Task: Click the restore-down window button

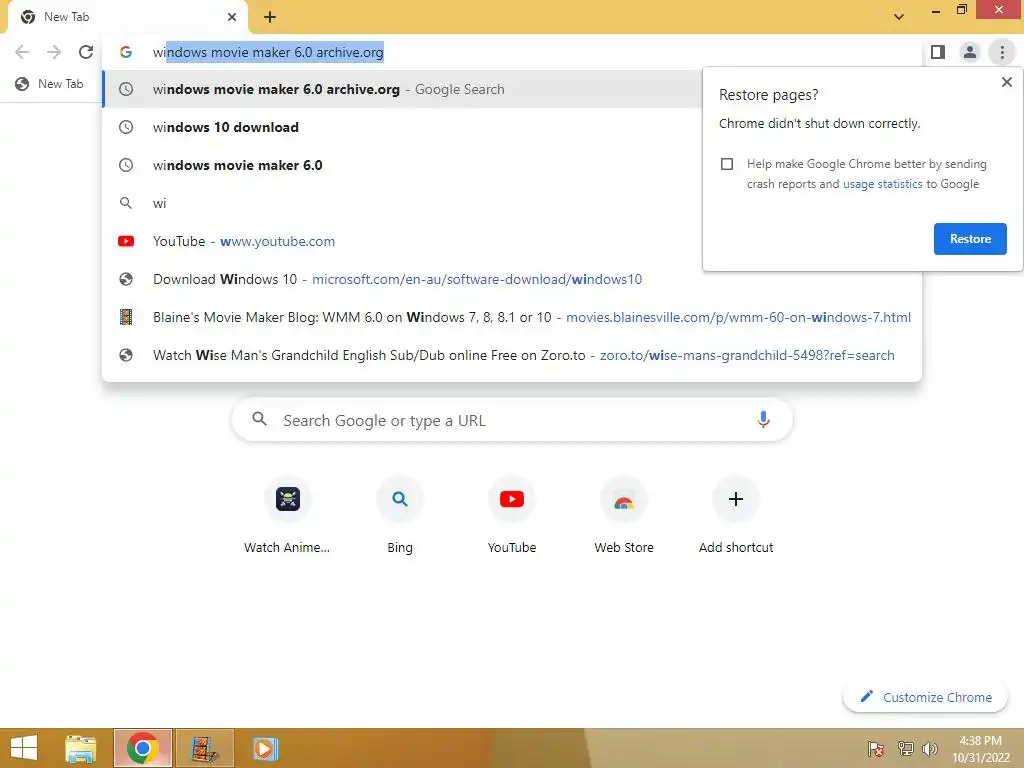Action: tap(961, 10)
